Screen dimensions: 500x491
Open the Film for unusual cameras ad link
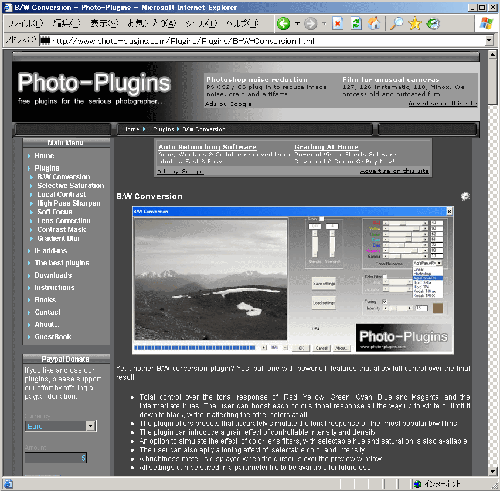tap(391, 80)
